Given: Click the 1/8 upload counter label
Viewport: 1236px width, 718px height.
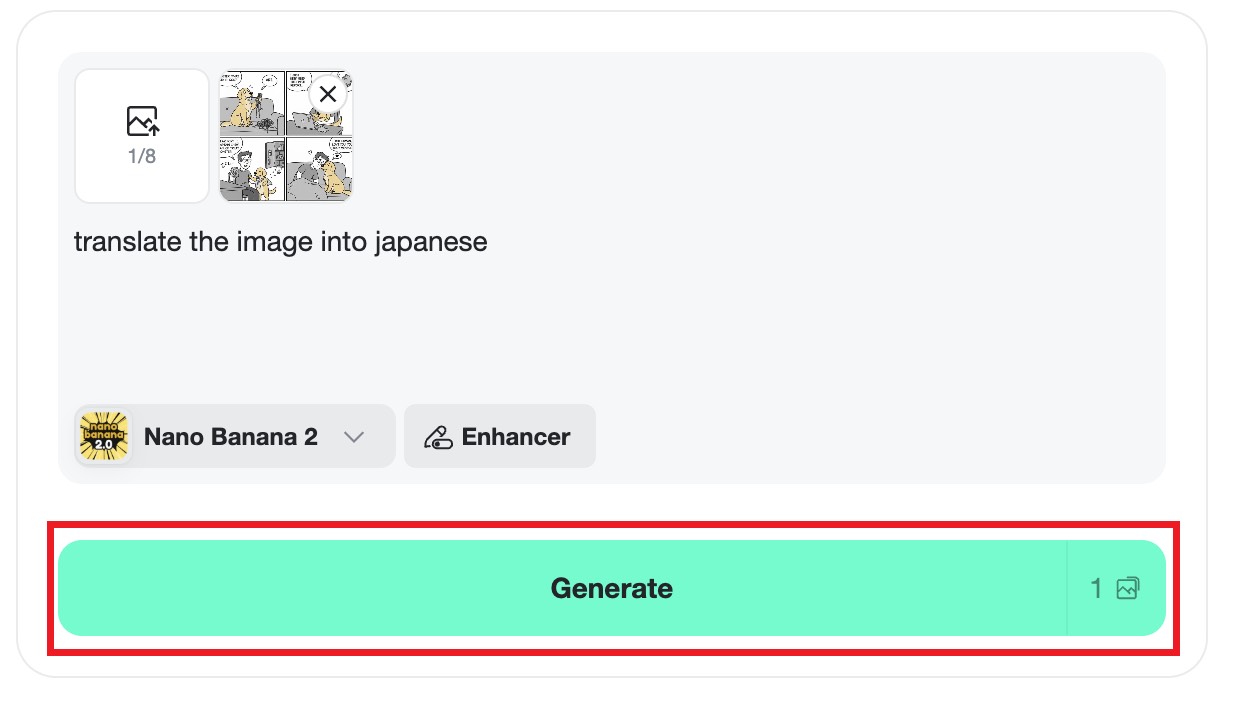Looking at the screenshot, I should [142, 157].
